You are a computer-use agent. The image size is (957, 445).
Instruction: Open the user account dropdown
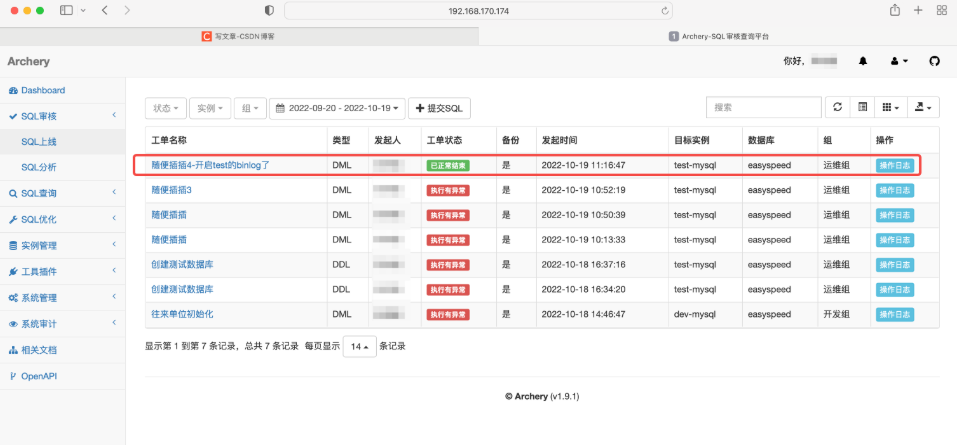900,61
